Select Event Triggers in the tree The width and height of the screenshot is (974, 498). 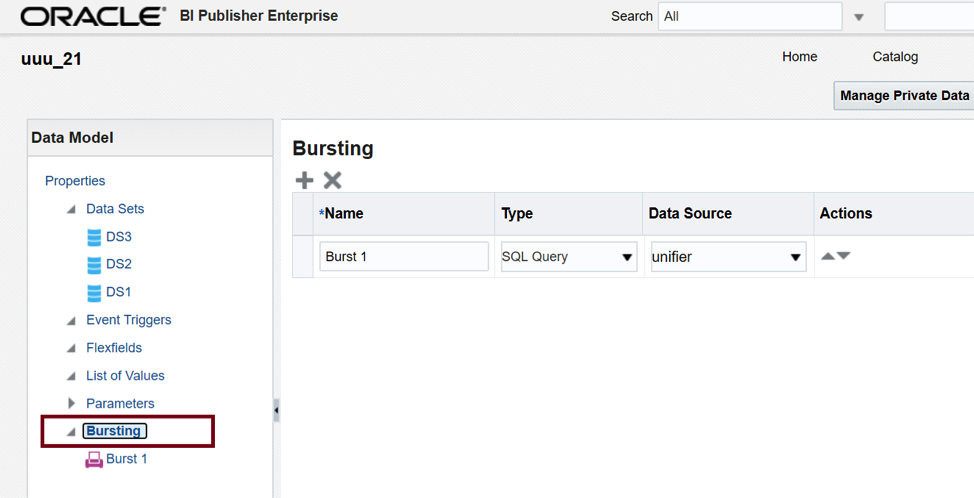[x=129, y=320]
